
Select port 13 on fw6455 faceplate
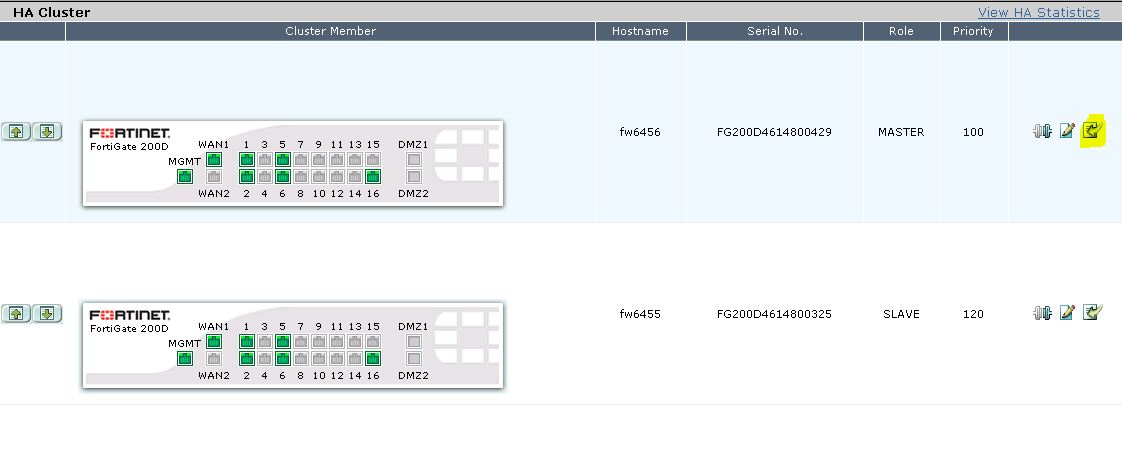pos(355,342)
